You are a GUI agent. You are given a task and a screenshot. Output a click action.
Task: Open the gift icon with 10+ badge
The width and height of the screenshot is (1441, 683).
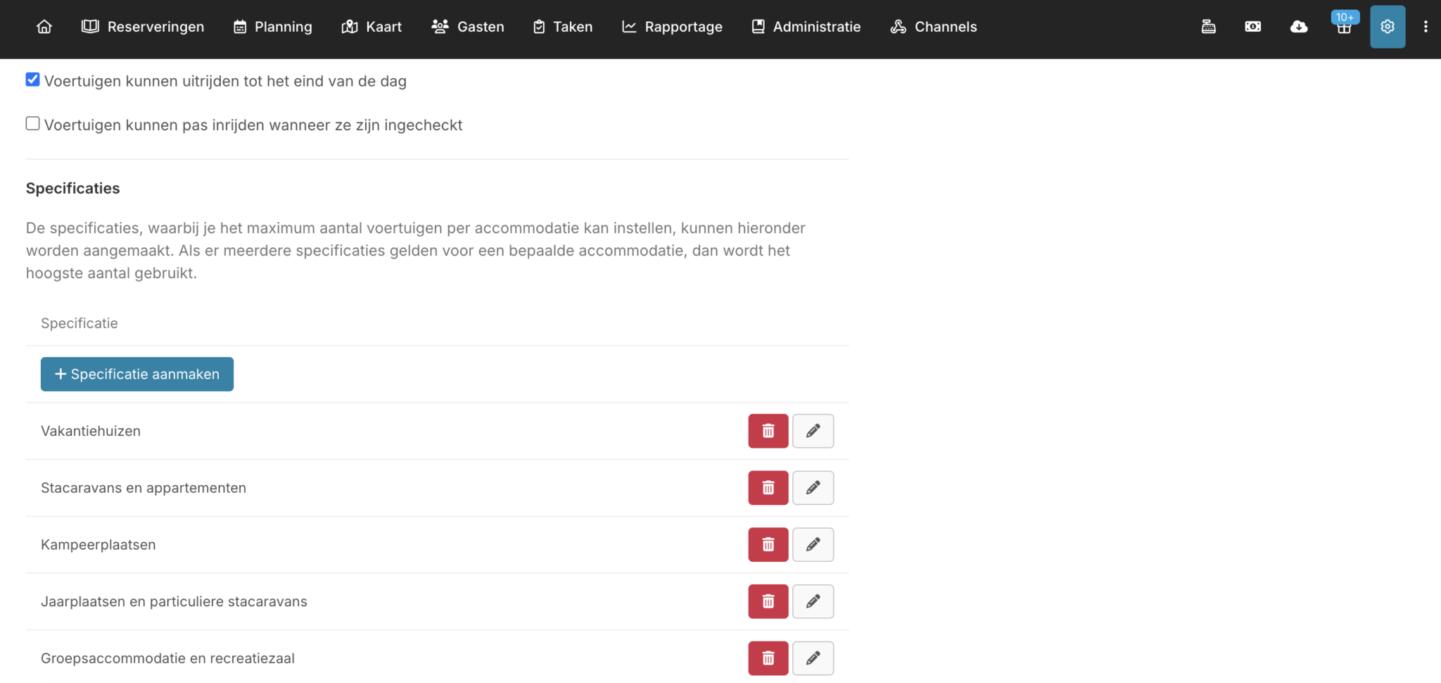tap(1343, 27)
